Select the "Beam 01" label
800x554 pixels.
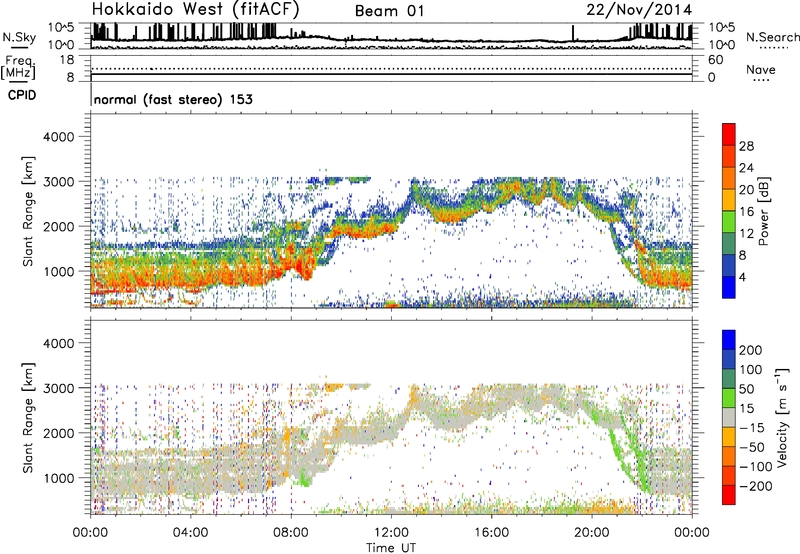(389, 11)
